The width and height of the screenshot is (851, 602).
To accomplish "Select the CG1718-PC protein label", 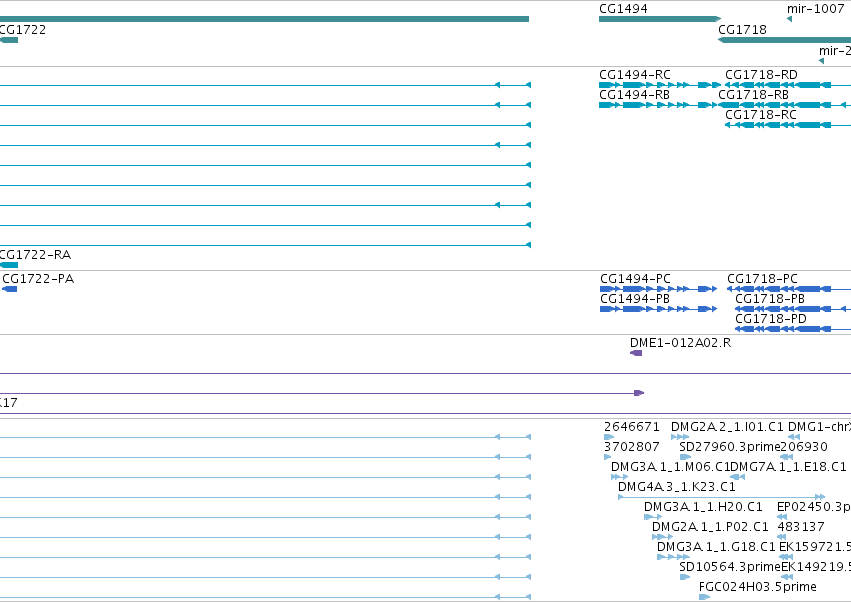I will click(x=762, y=279).
